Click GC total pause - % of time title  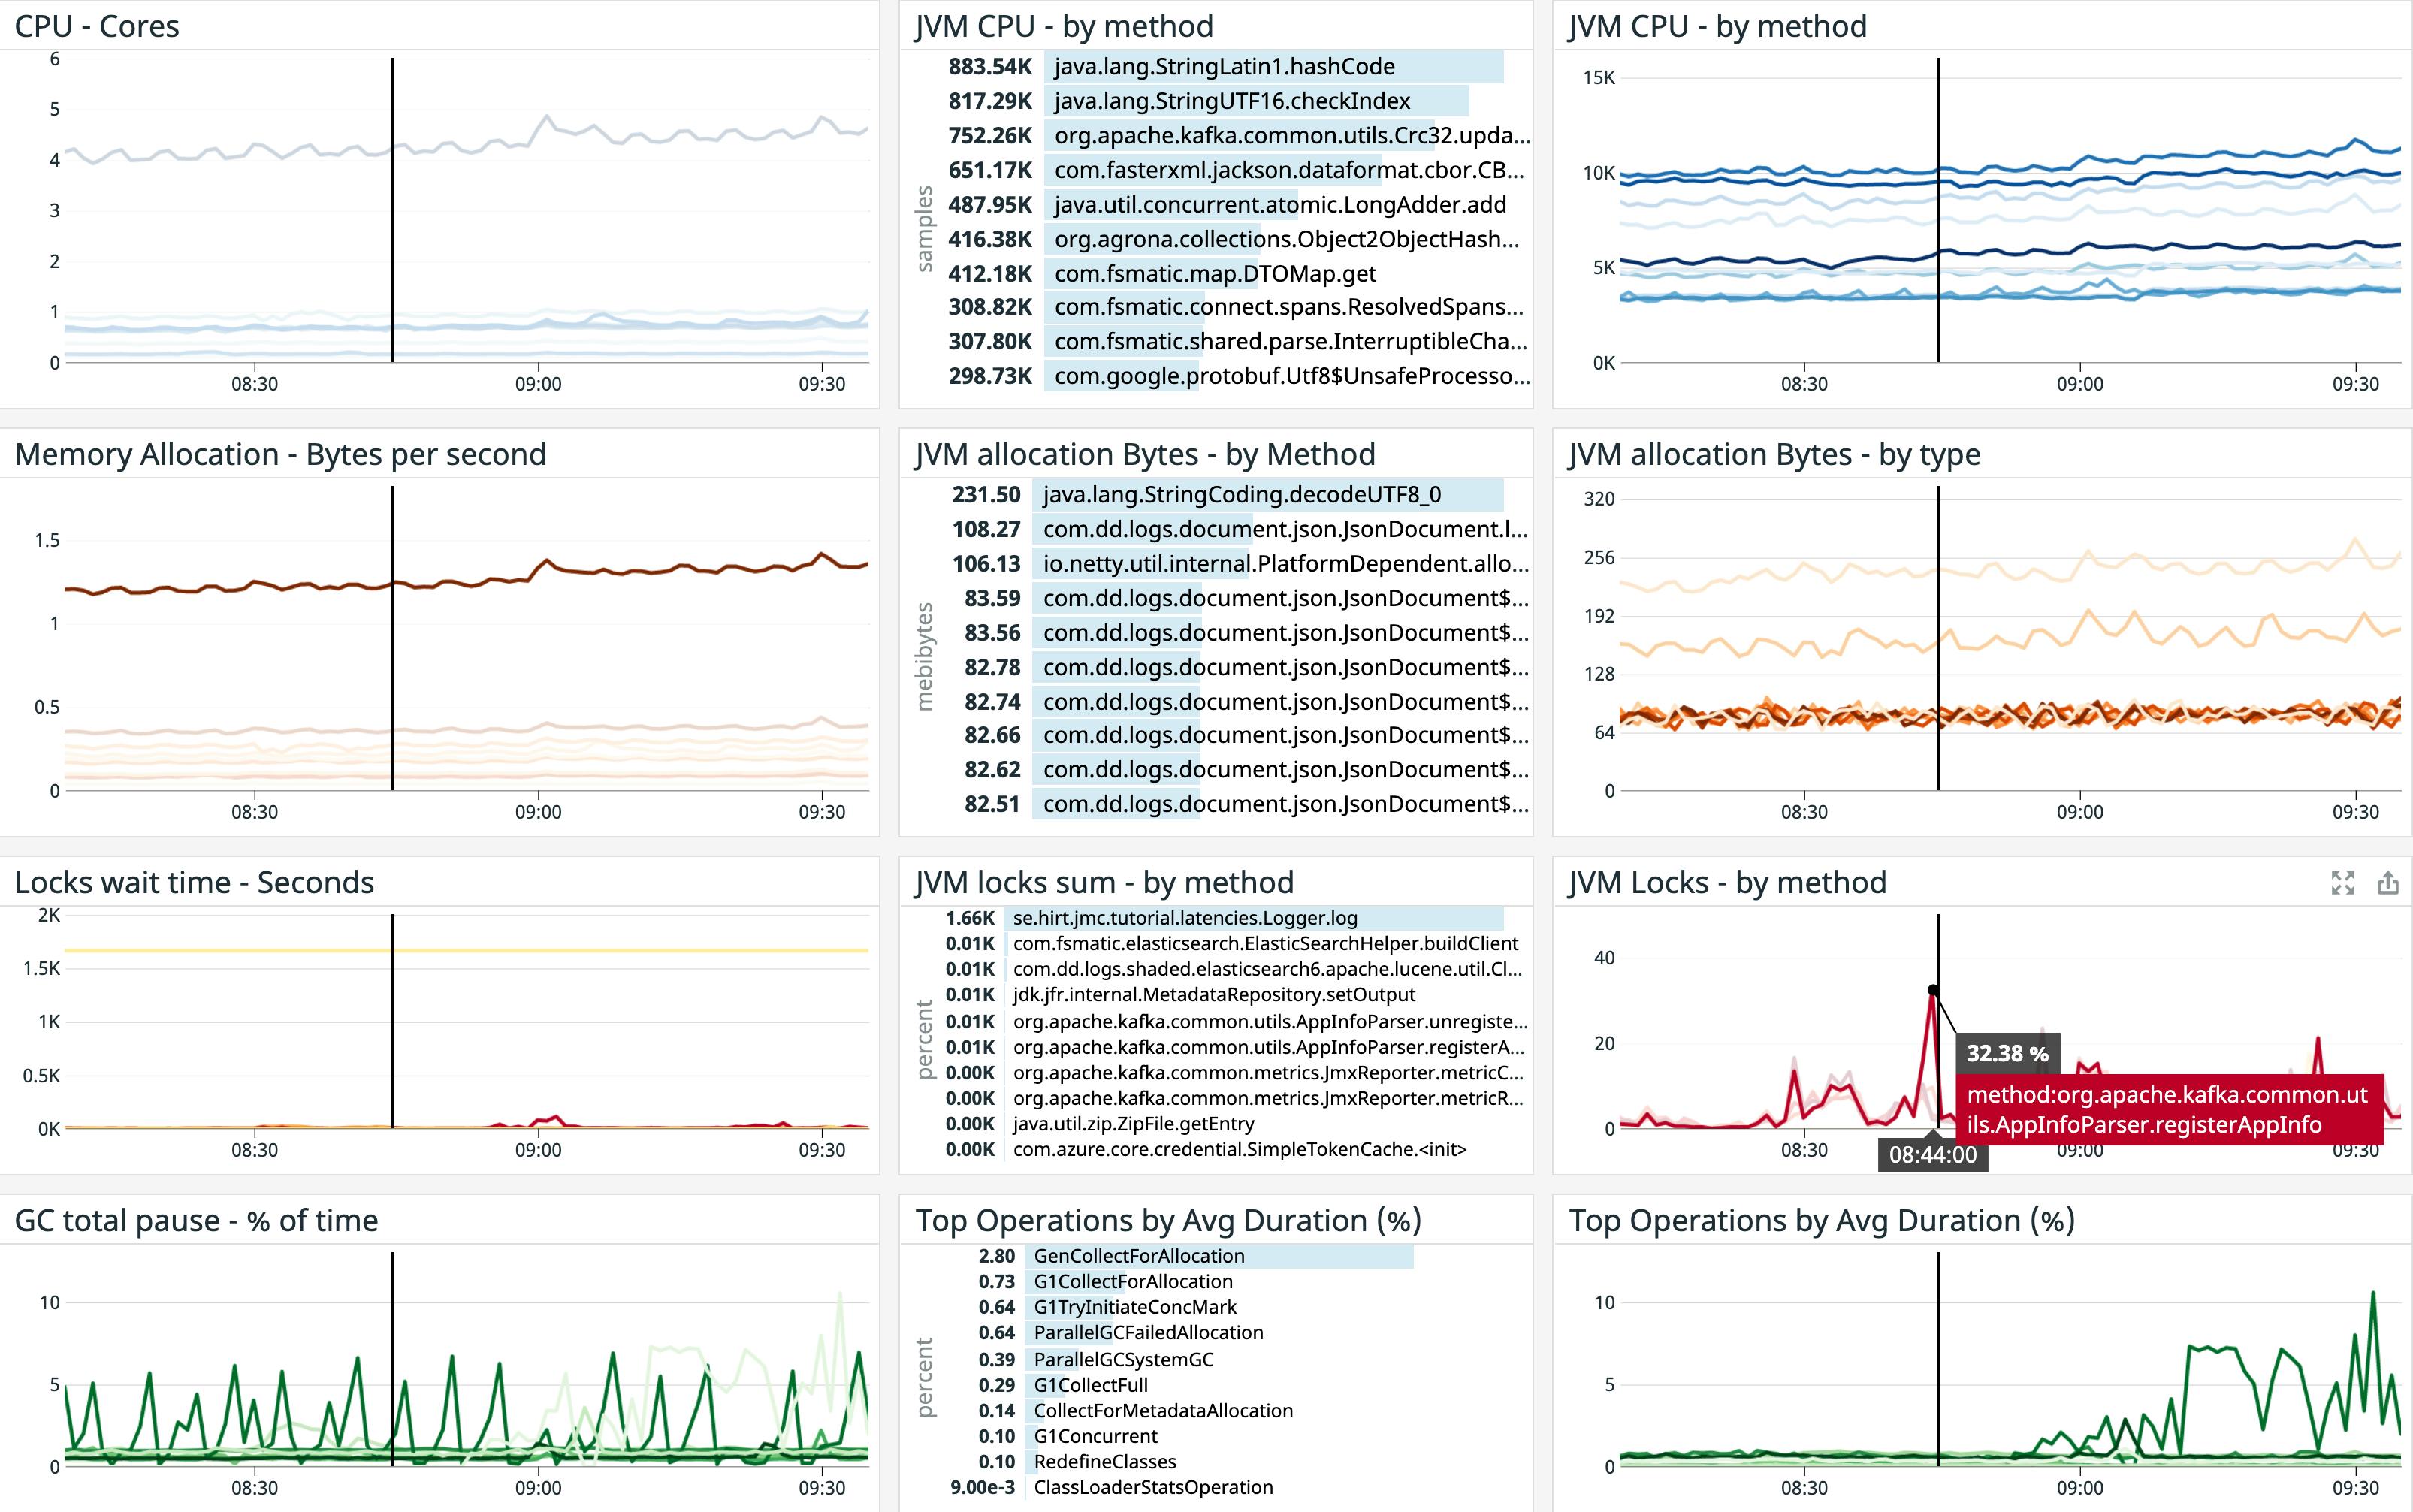(x=196, y=1220)
